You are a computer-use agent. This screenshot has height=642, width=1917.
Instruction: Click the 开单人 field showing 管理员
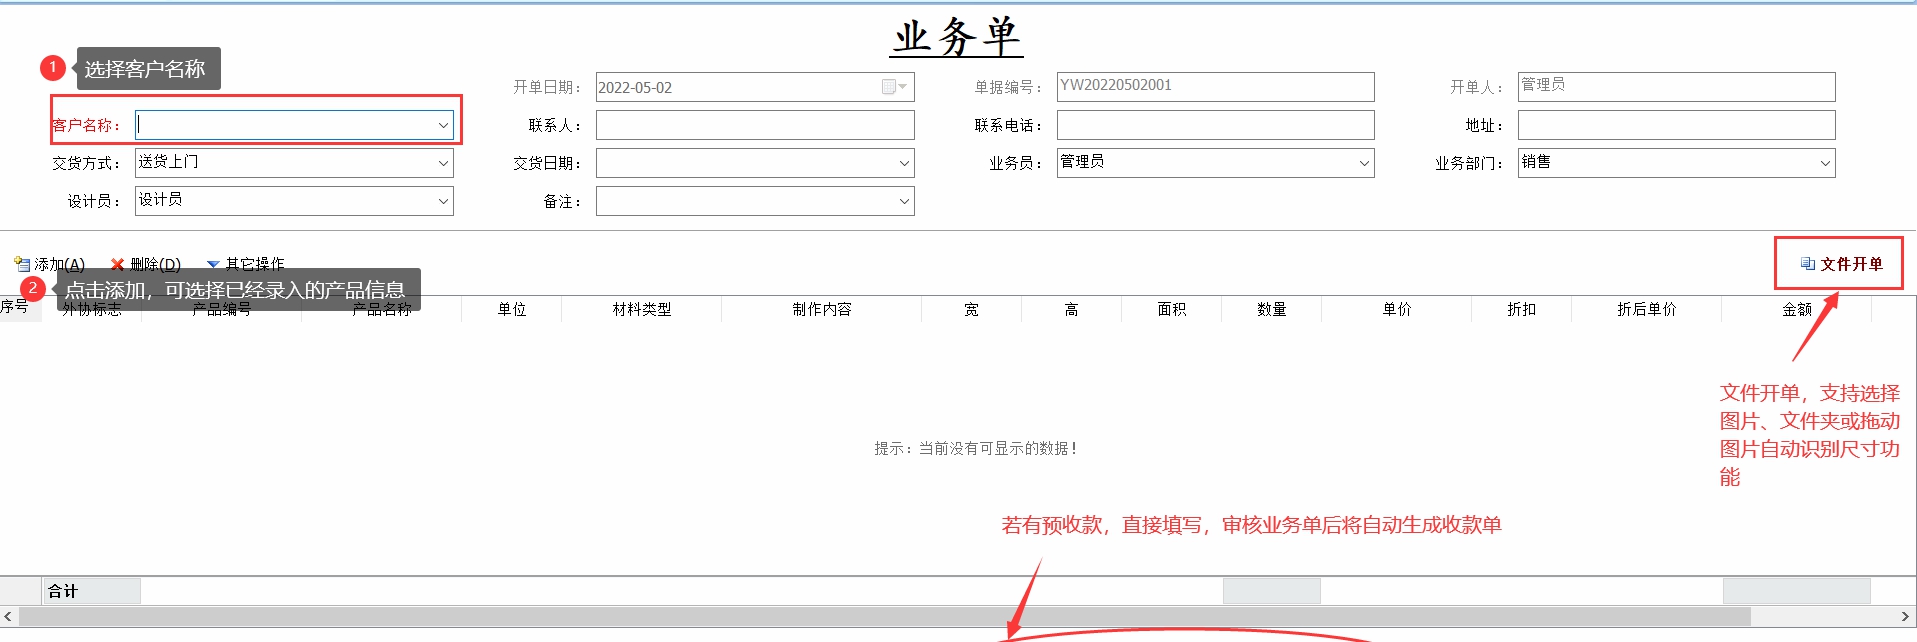pyautogui.click(x=1676, y=87)
